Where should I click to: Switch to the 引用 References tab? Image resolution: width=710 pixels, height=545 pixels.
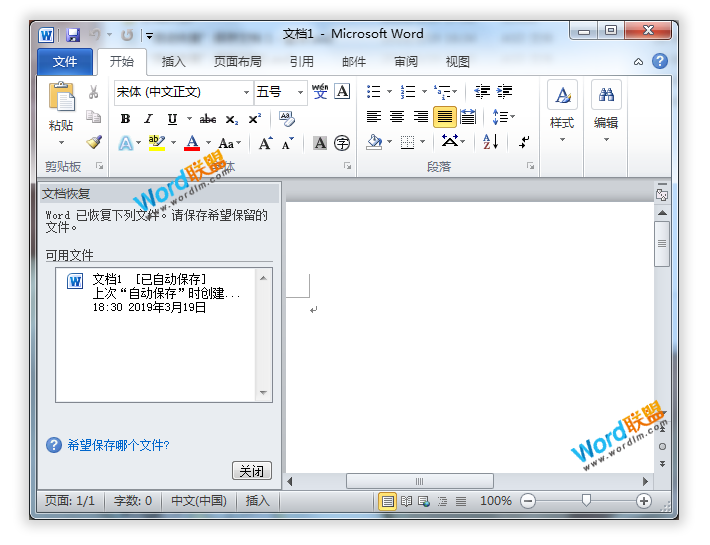(302, 62)
